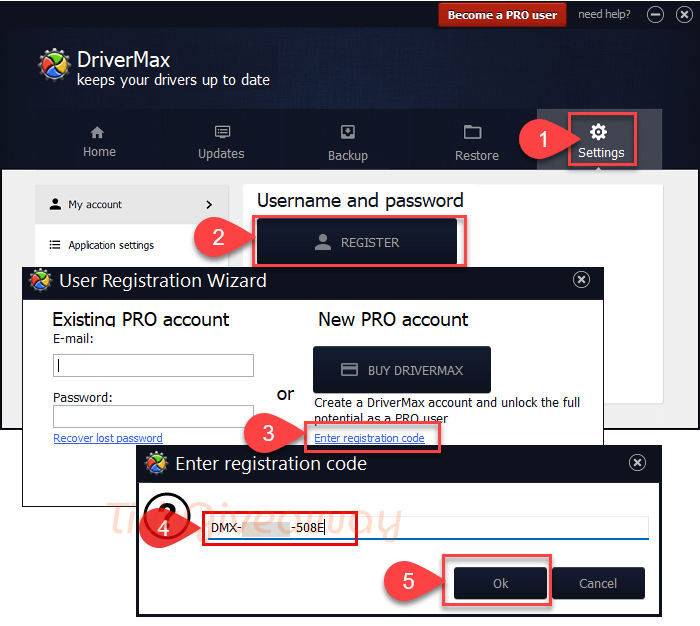This screenshot has height=626, width=700.
Task: Minimize the DriverMax main window
Action: [655, 15]
